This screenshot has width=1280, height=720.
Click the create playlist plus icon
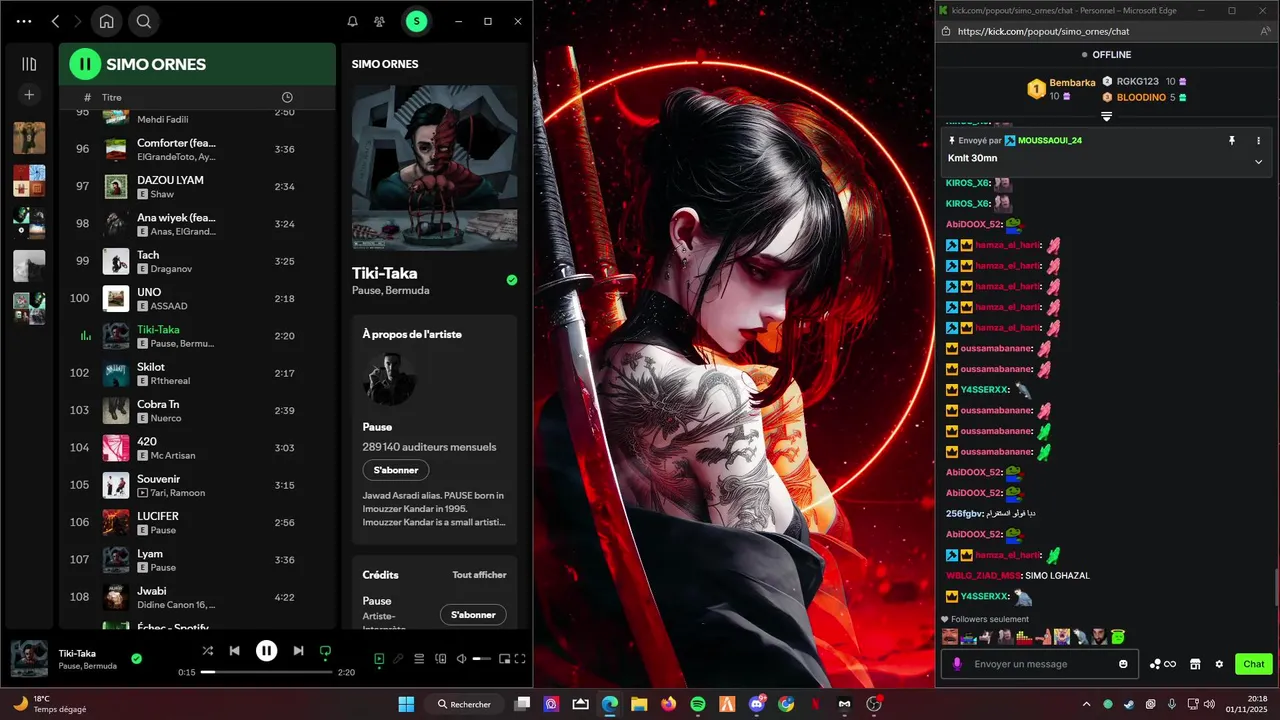(x=29, y=95)
